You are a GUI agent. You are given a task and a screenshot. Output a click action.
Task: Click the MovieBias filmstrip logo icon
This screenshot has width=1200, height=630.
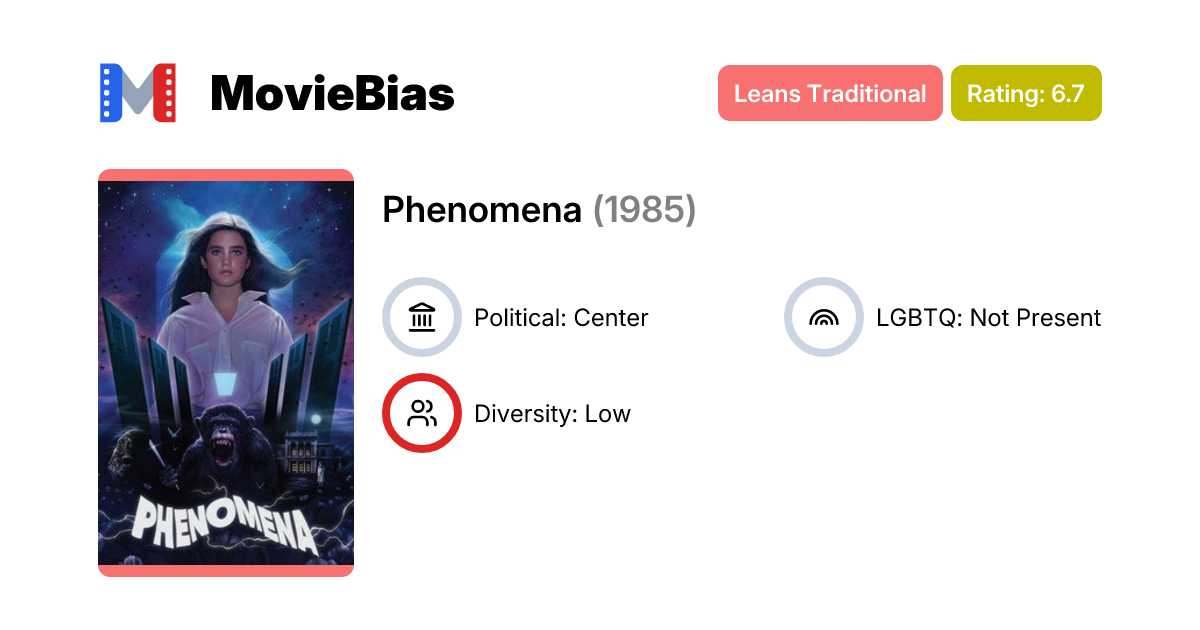pos(137,93)
